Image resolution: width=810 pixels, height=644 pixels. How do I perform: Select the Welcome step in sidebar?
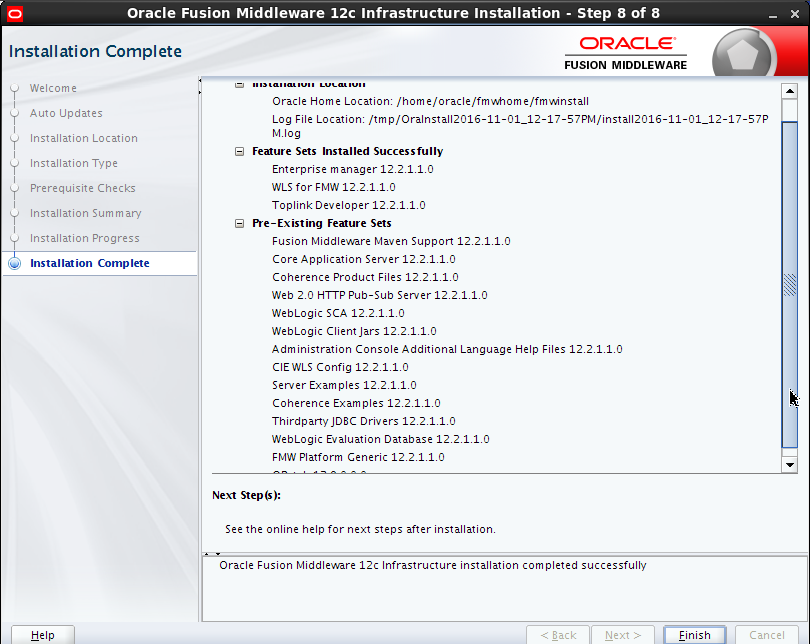pos(53,88)
